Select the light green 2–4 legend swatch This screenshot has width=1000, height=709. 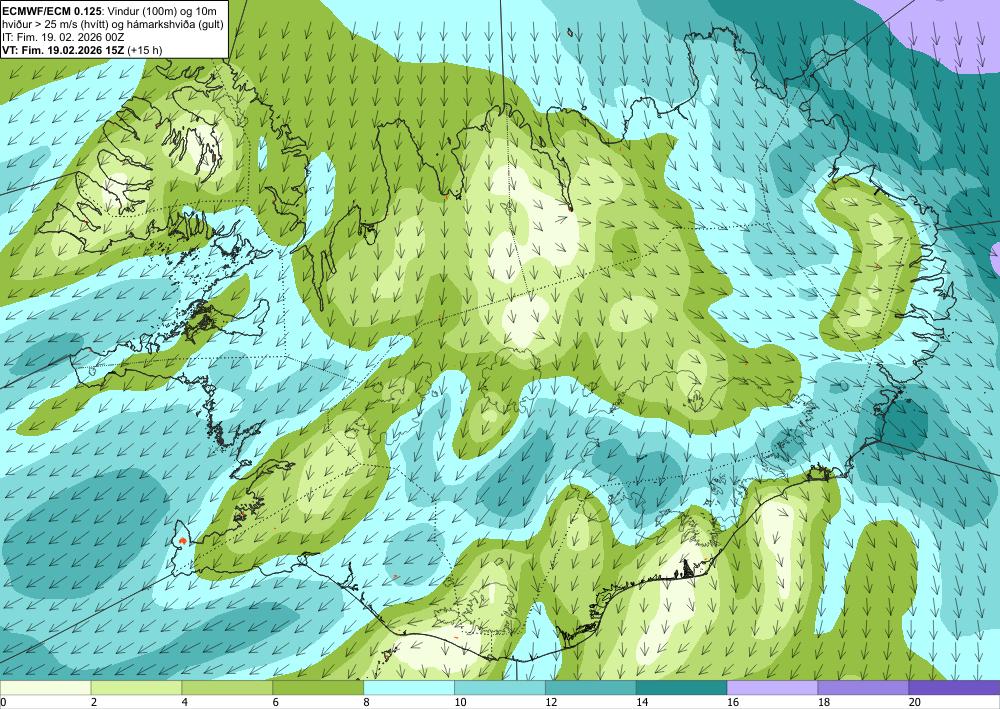click(136, 687)
